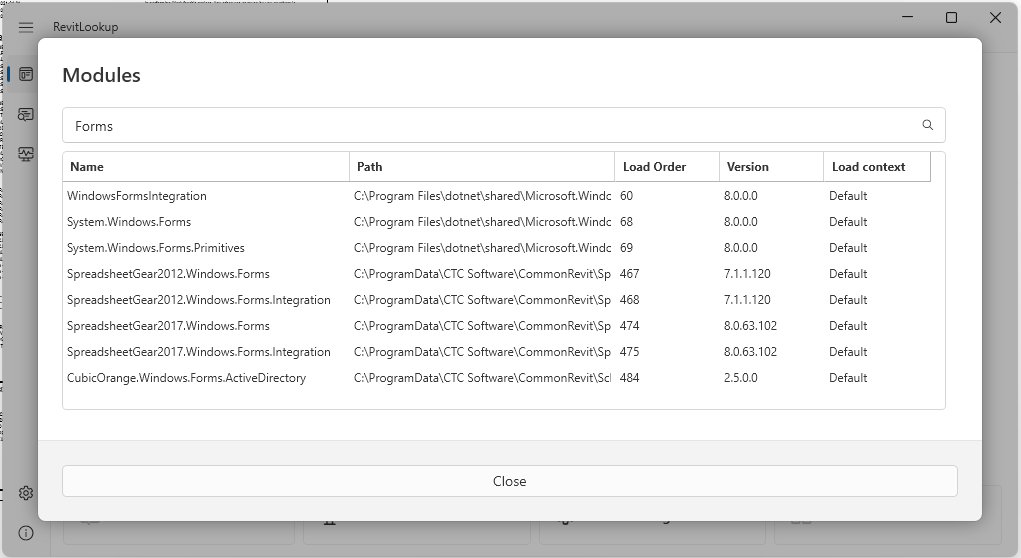Select SpreadsheetGear2017.Windows.Forms.Integration module
Screen dimensions: 1021x558
tap(199, 352)
